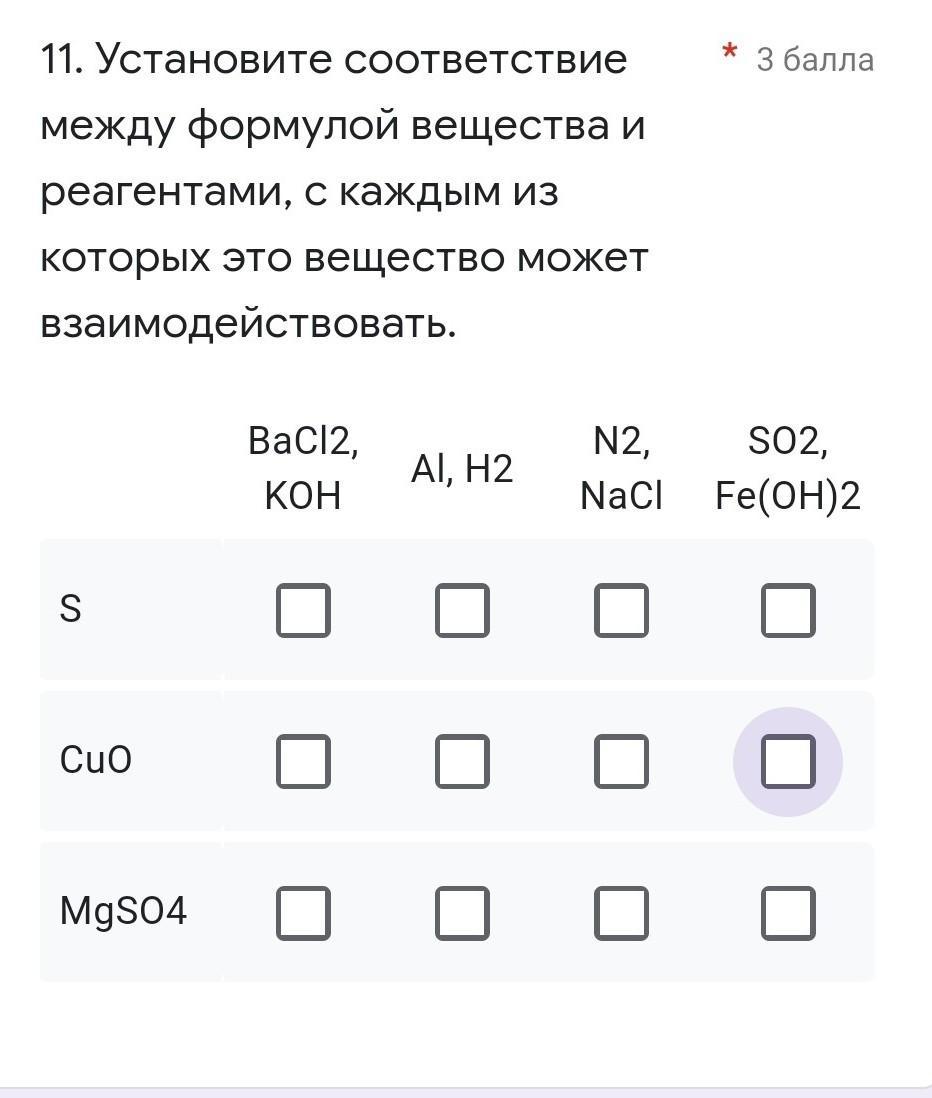
Task: Tick CuO checkbox for Al, H2
Action: pyautogui.click(x=462, y=761)
